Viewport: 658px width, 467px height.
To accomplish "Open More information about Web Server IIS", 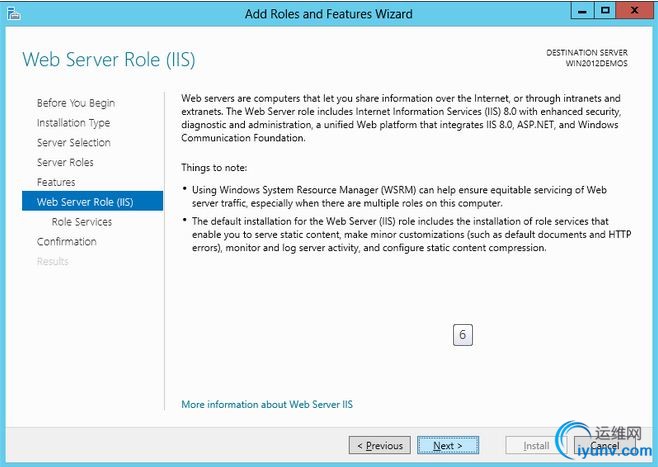I will (267, 404).
